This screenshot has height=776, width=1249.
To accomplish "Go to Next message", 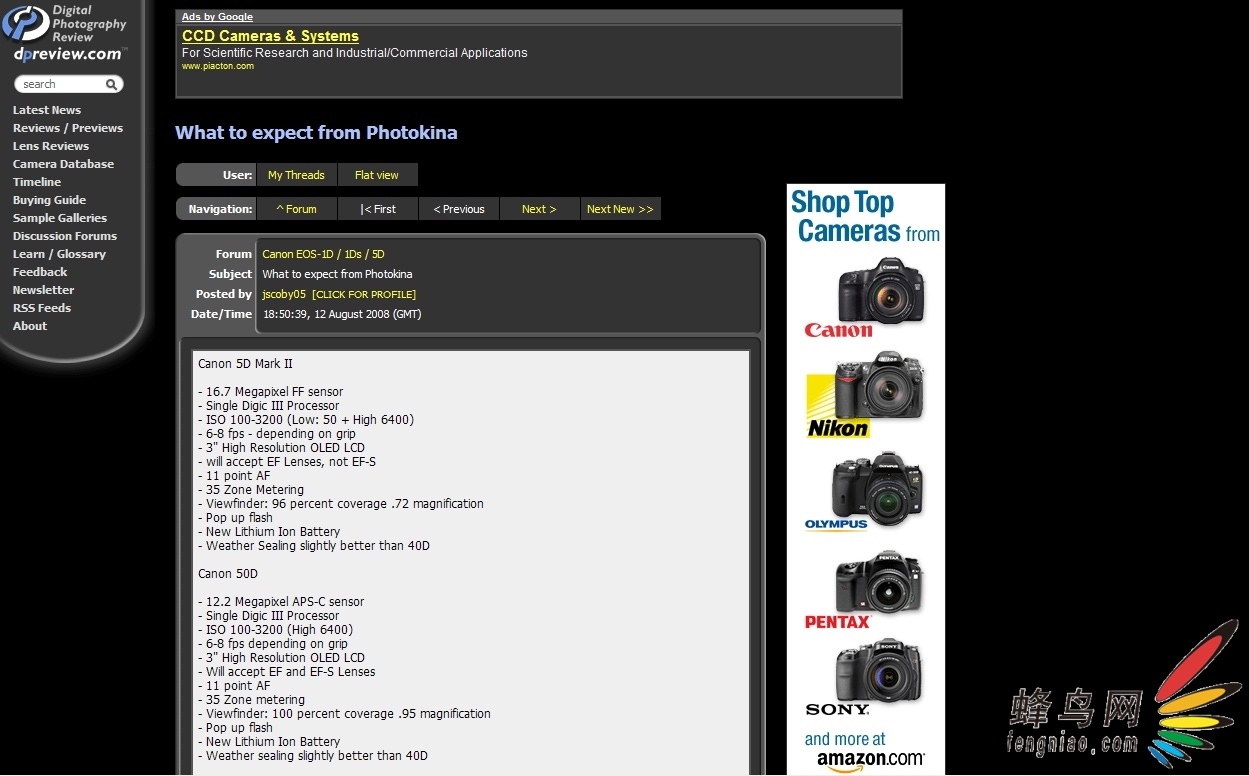I will (539, 209).
